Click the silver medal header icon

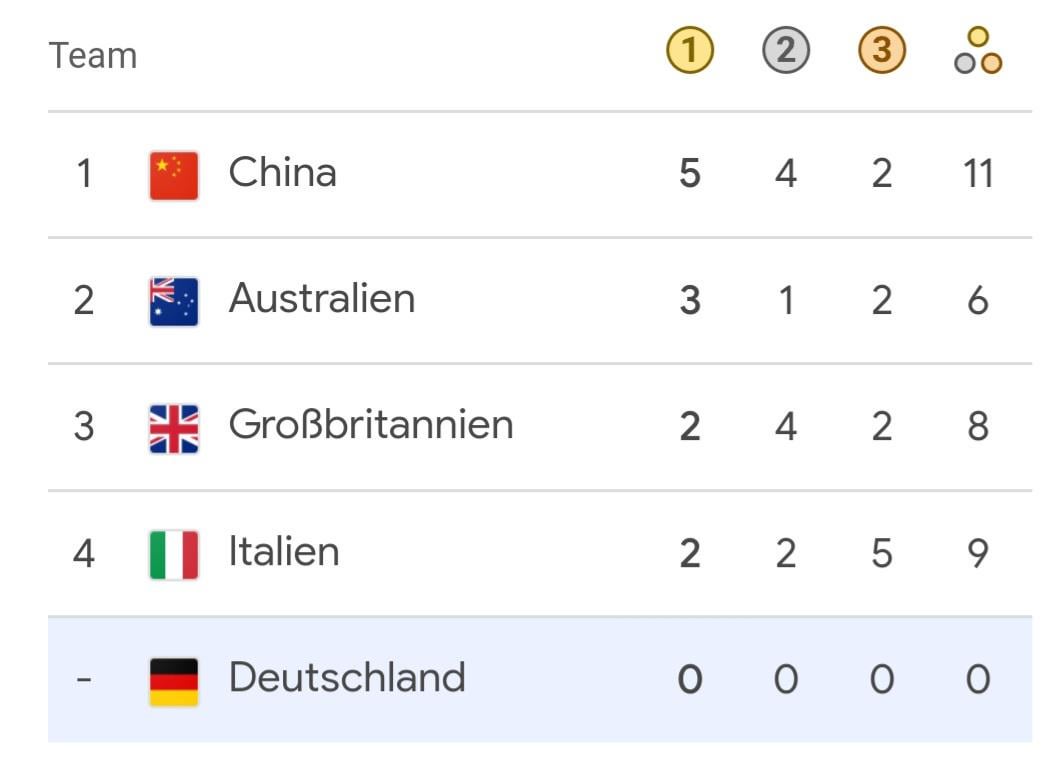click(786, 50)
